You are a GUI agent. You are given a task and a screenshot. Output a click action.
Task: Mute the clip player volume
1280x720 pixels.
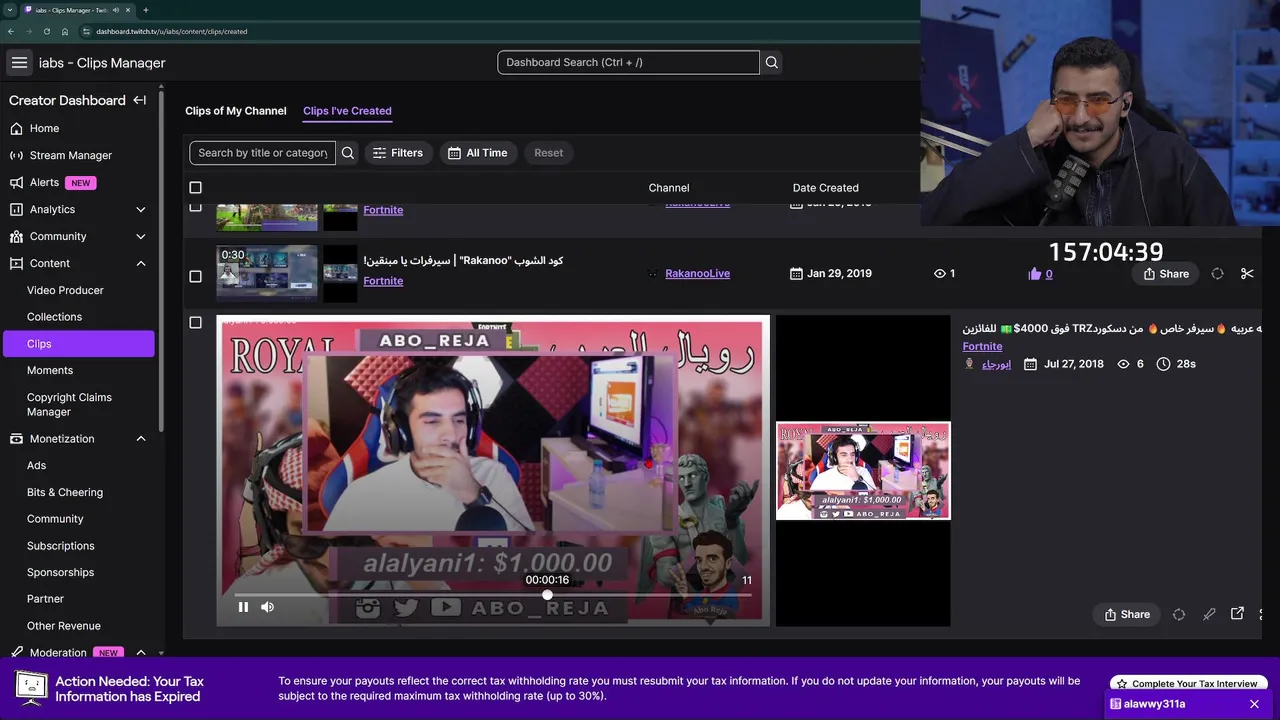267,607
